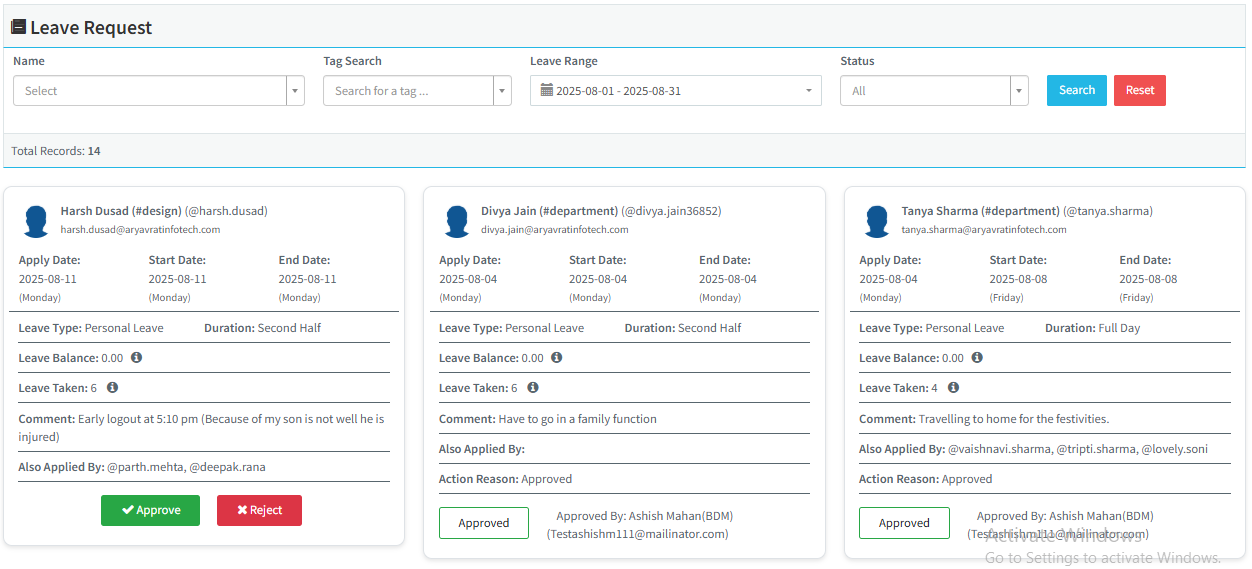Click the name Tanya Sharma (#department)
Screen dimensions: 1252x569
(980, 211)
